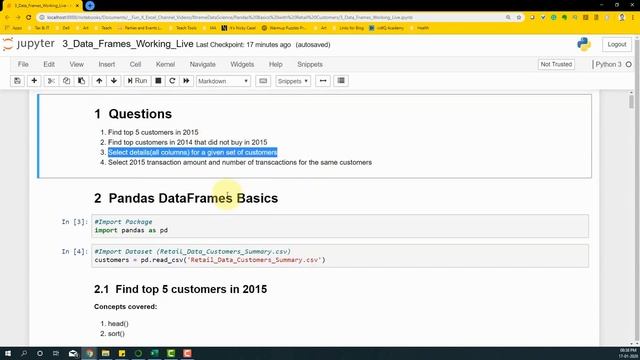Close the 3_Data_Frames_Working_Live browser tab

[x=77, y=6]
